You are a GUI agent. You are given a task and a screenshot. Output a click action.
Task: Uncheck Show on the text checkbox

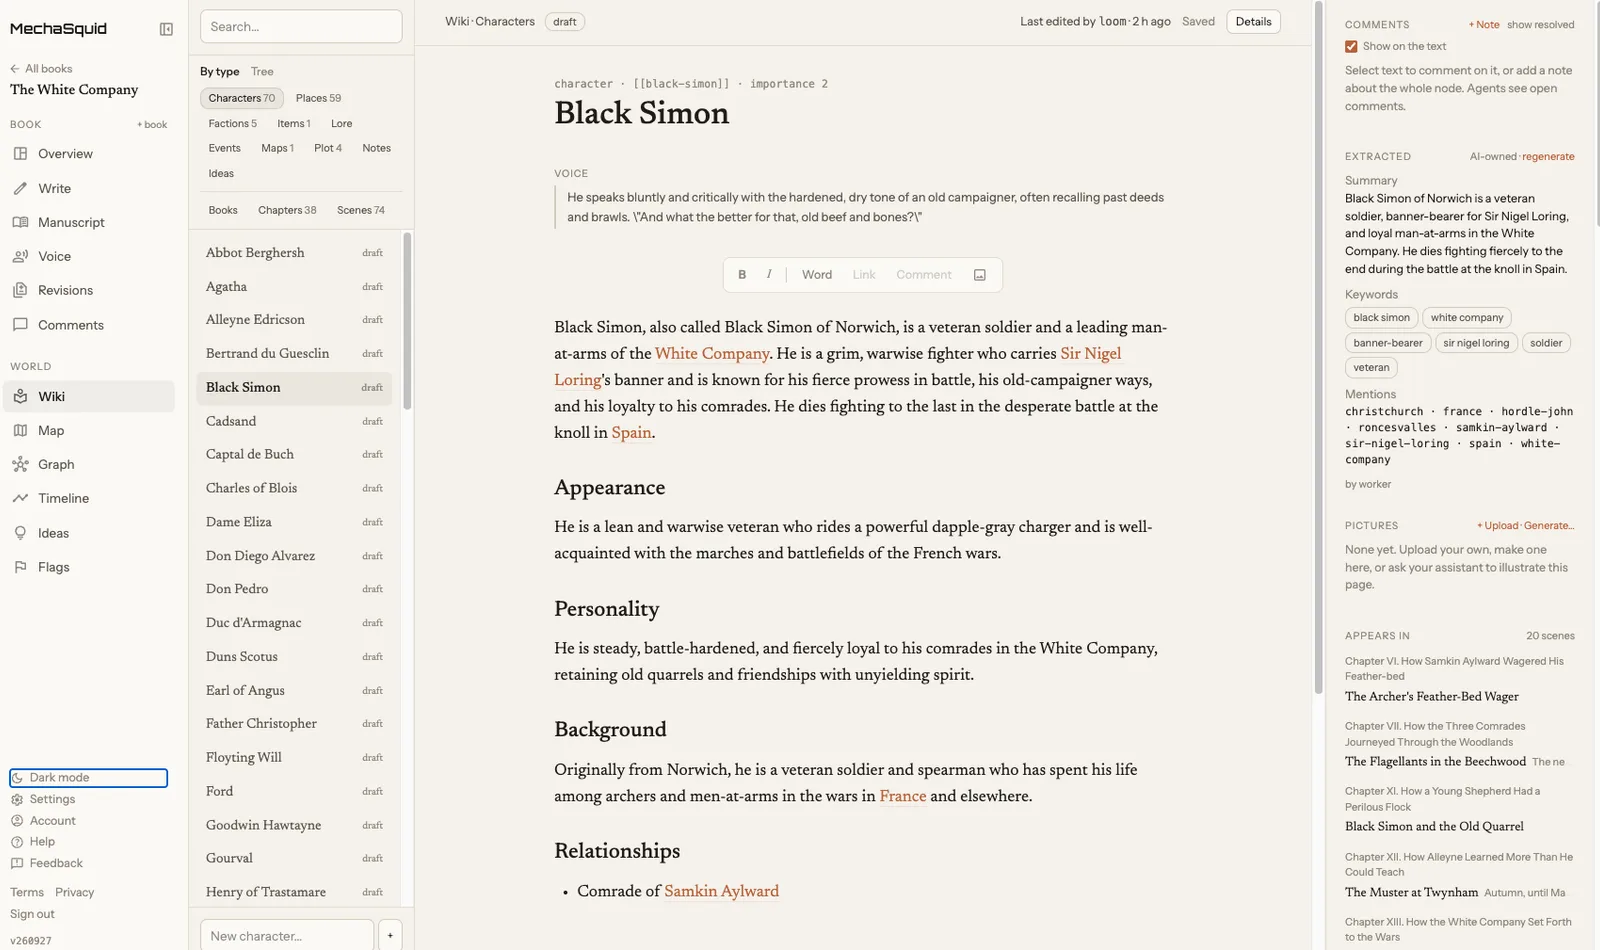pos(1351,46)
